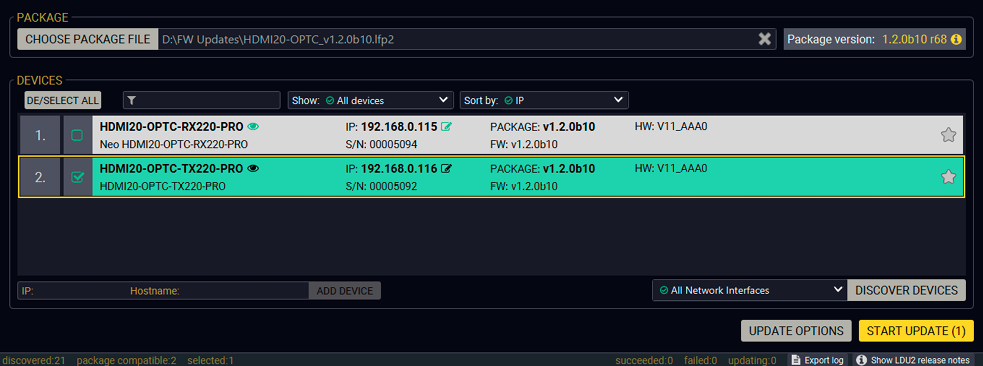
Task: Click the IP address input field
Action: 72,291
